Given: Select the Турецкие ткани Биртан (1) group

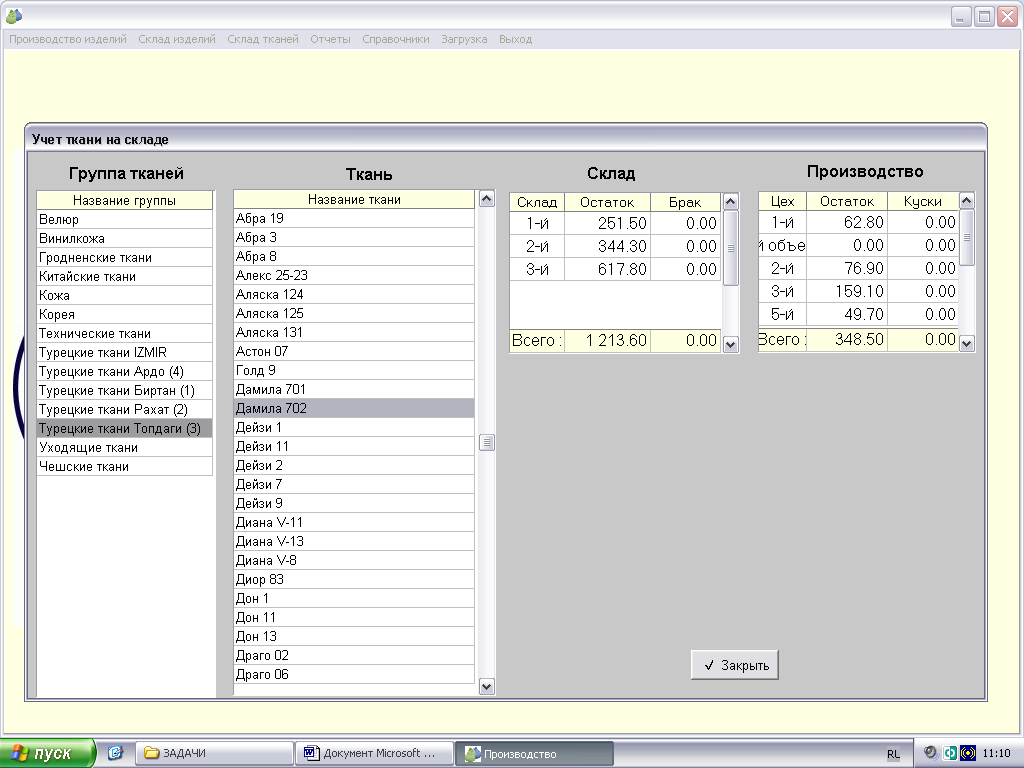Looking at the screenshot, I should click(x=125, y=390).
